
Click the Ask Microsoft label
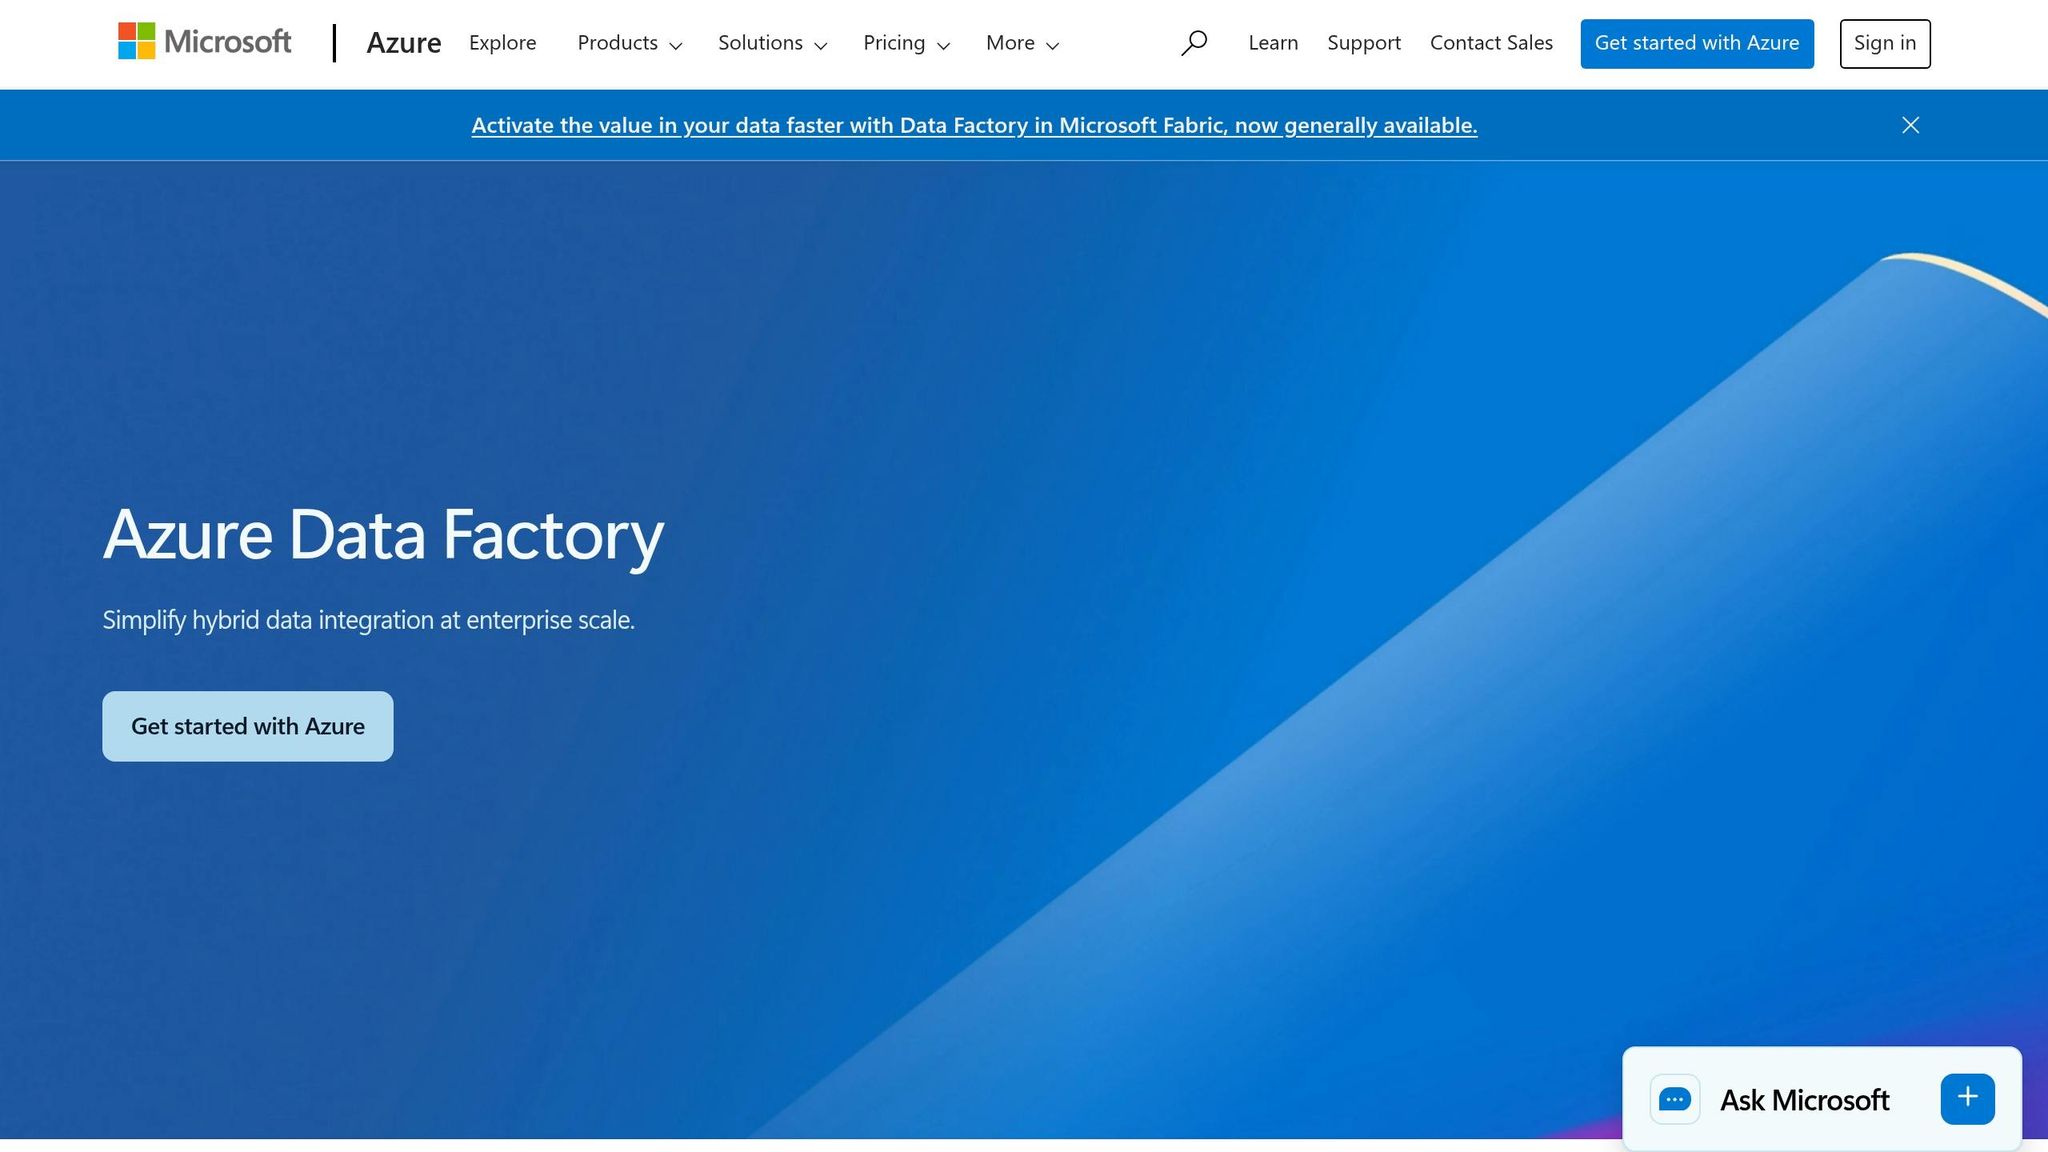tap(1803, 1099)
